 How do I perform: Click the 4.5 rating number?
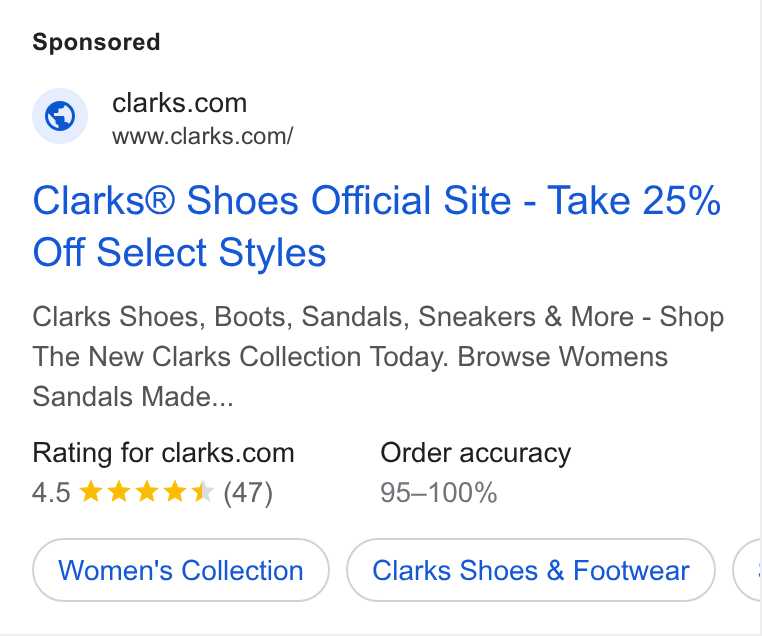click(51, 492)
